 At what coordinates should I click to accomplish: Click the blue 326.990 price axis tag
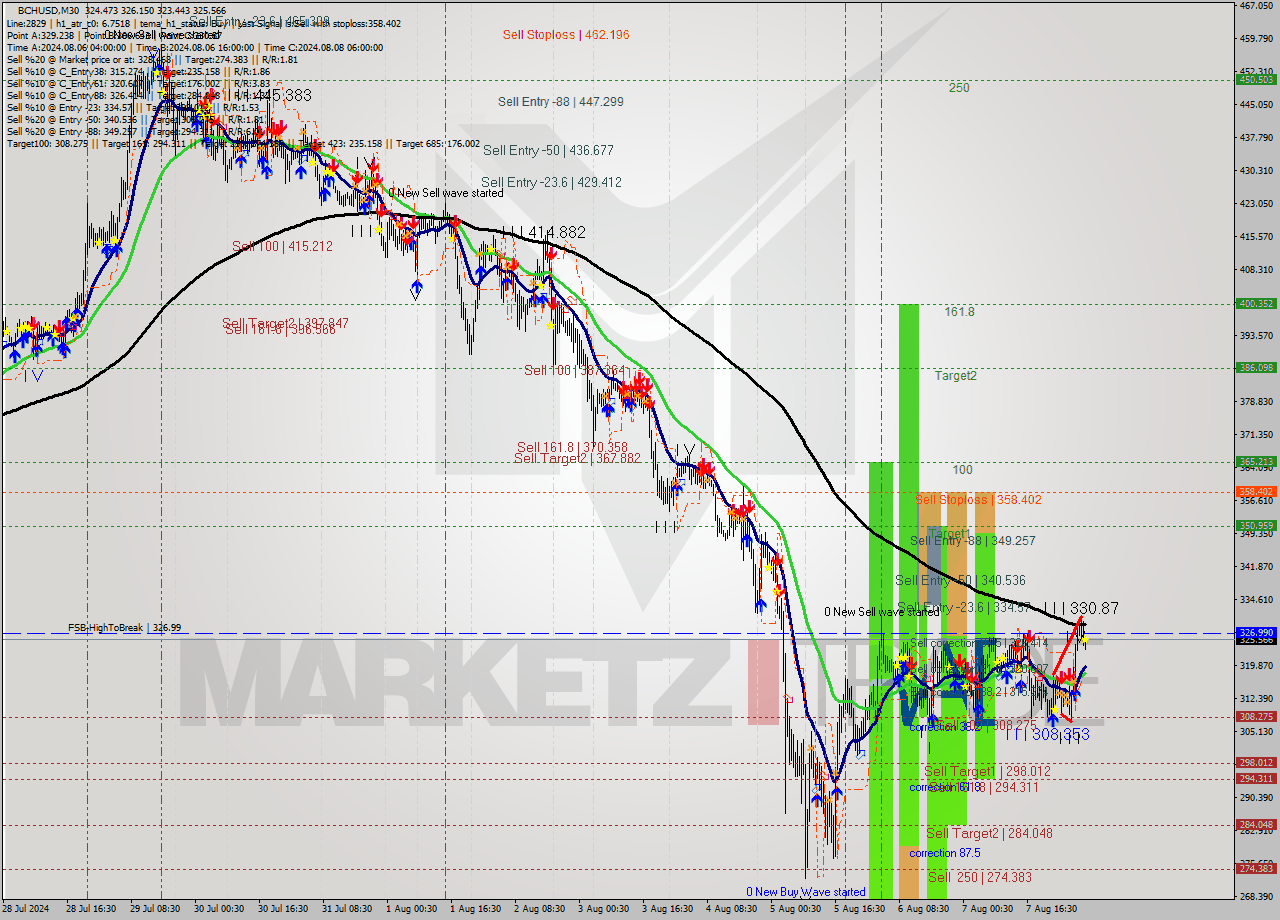click(x=1256, y=633)
